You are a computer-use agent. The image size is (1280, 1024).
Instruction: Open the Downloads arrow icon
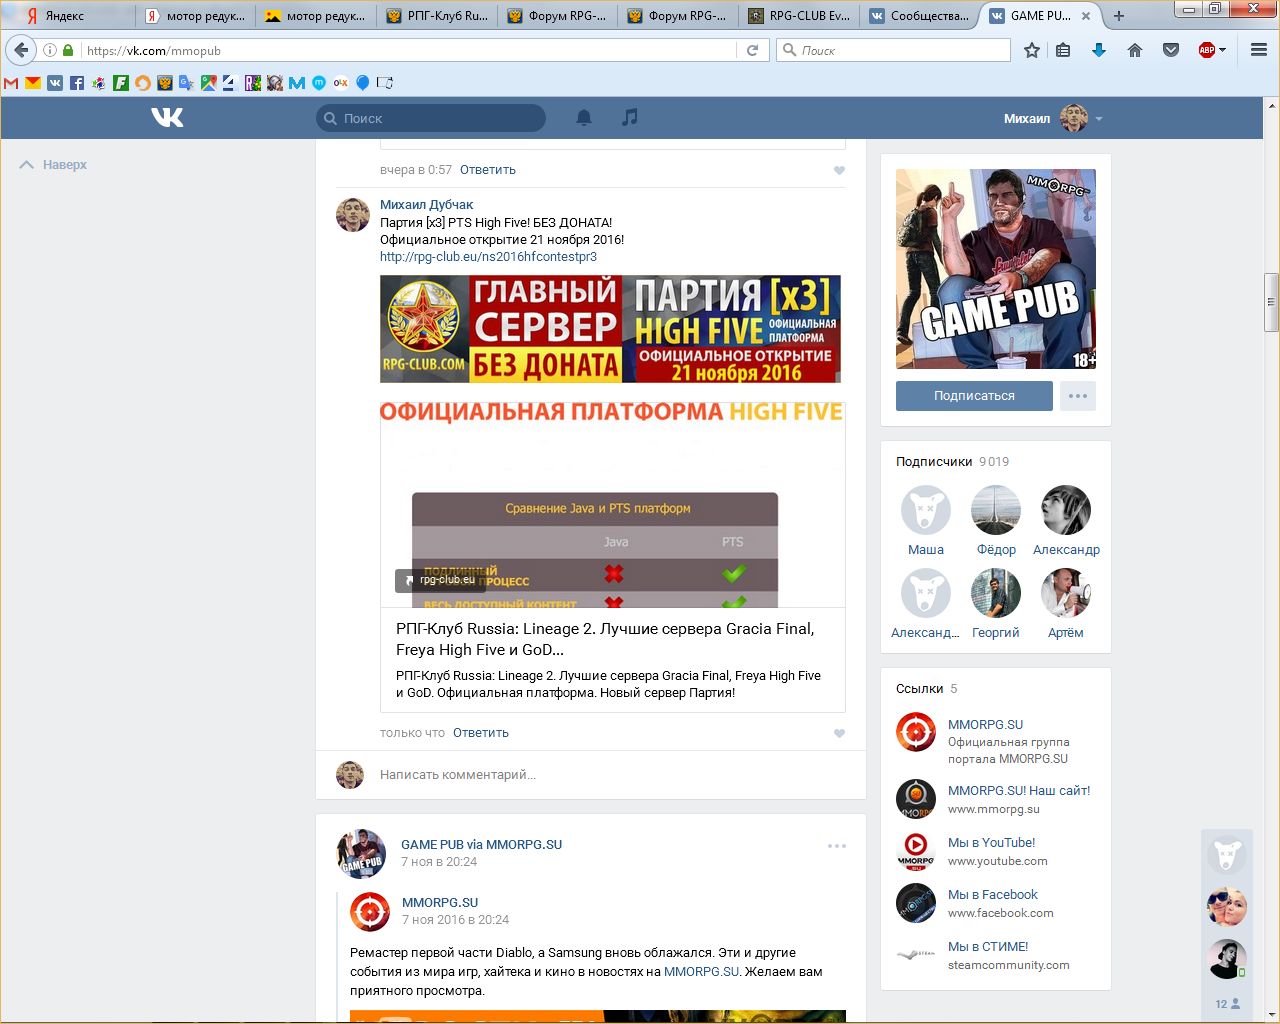[1099, 50]
